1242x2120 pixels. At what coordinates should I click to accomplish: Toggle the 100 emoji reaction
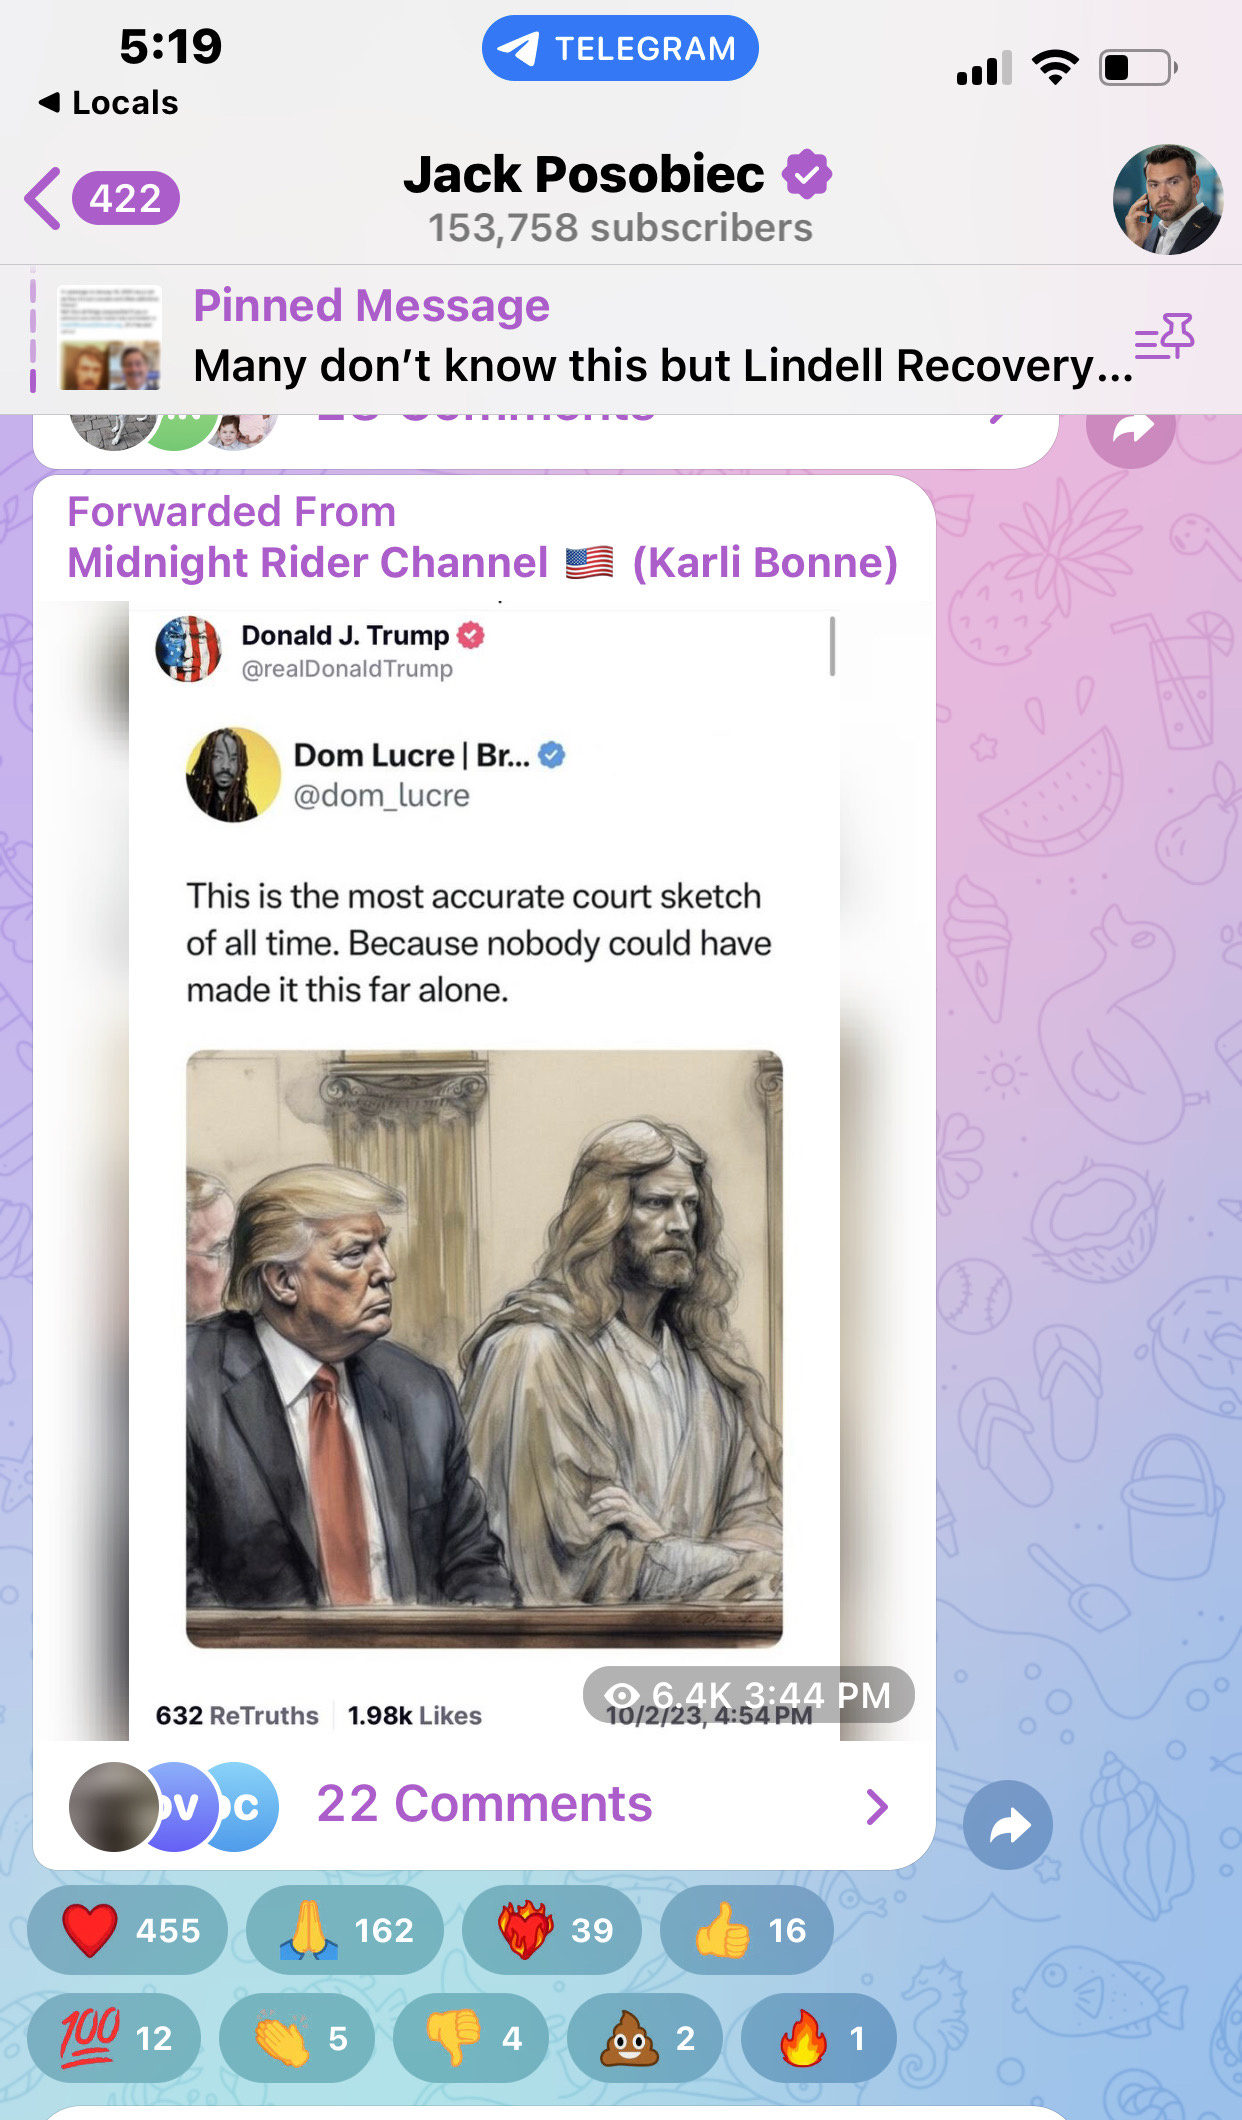click(x=114, y=2038)
